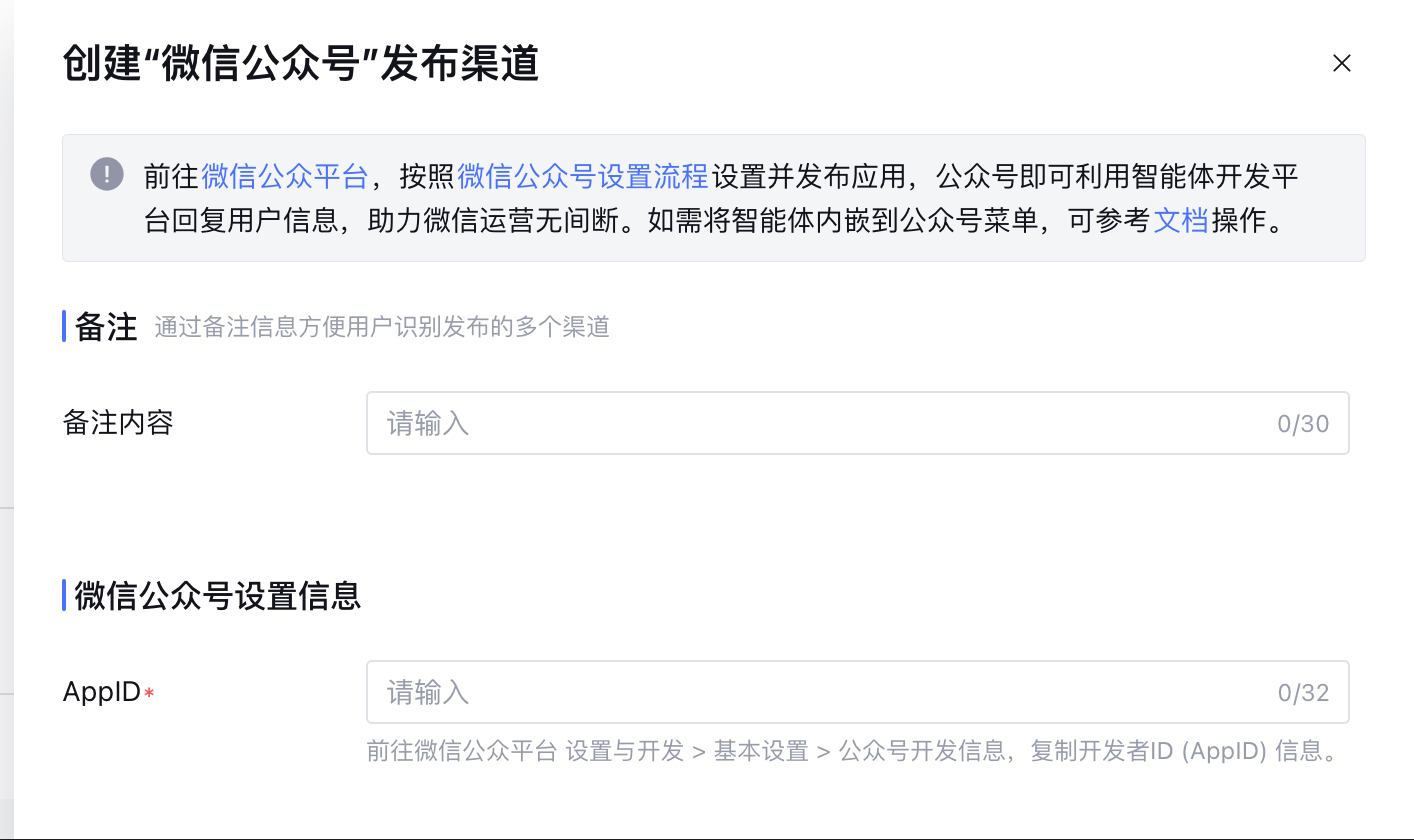Click the AppID helper text below input
1414x840 pixels.
(852, 752)
